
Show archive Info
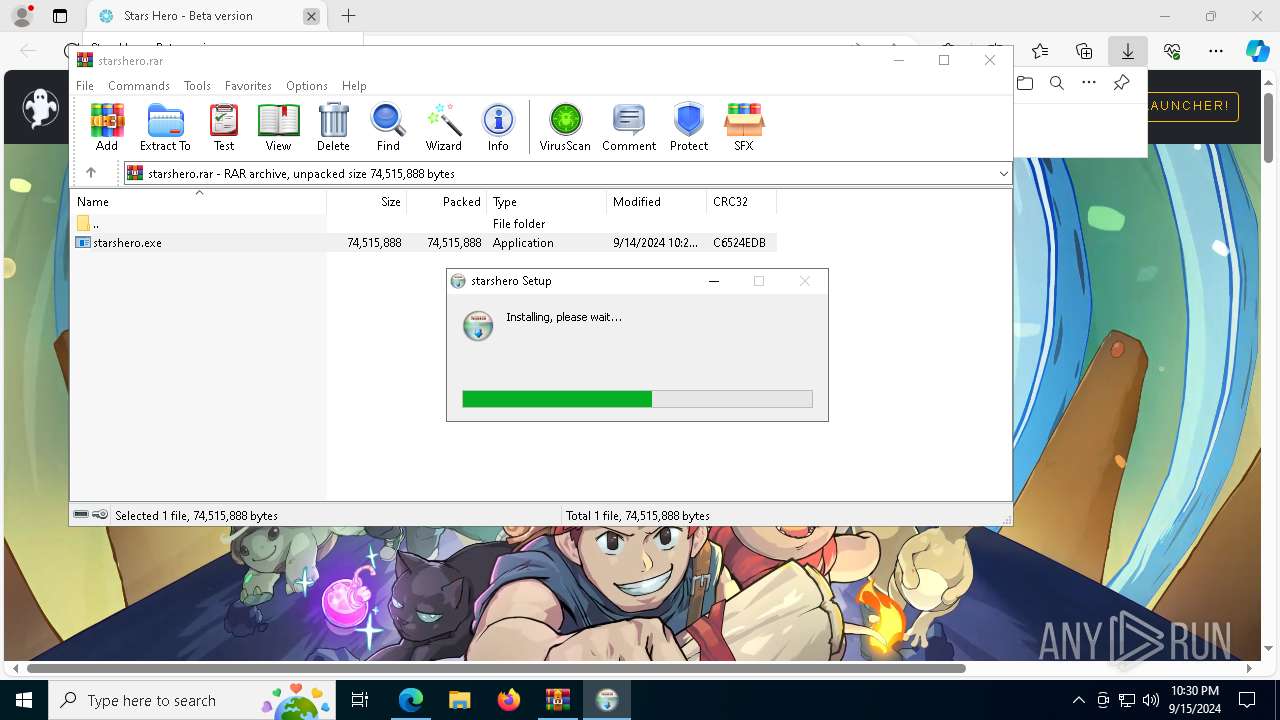(x=498, y=127)
